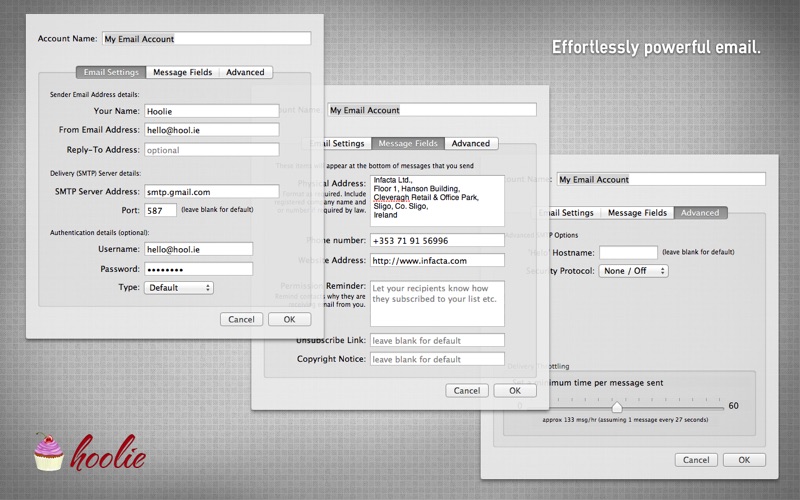This screenshot has height=500, width=800.
Task: Click the highlighted Advanced tab in rightmost dialog
Action: (700, 213)
